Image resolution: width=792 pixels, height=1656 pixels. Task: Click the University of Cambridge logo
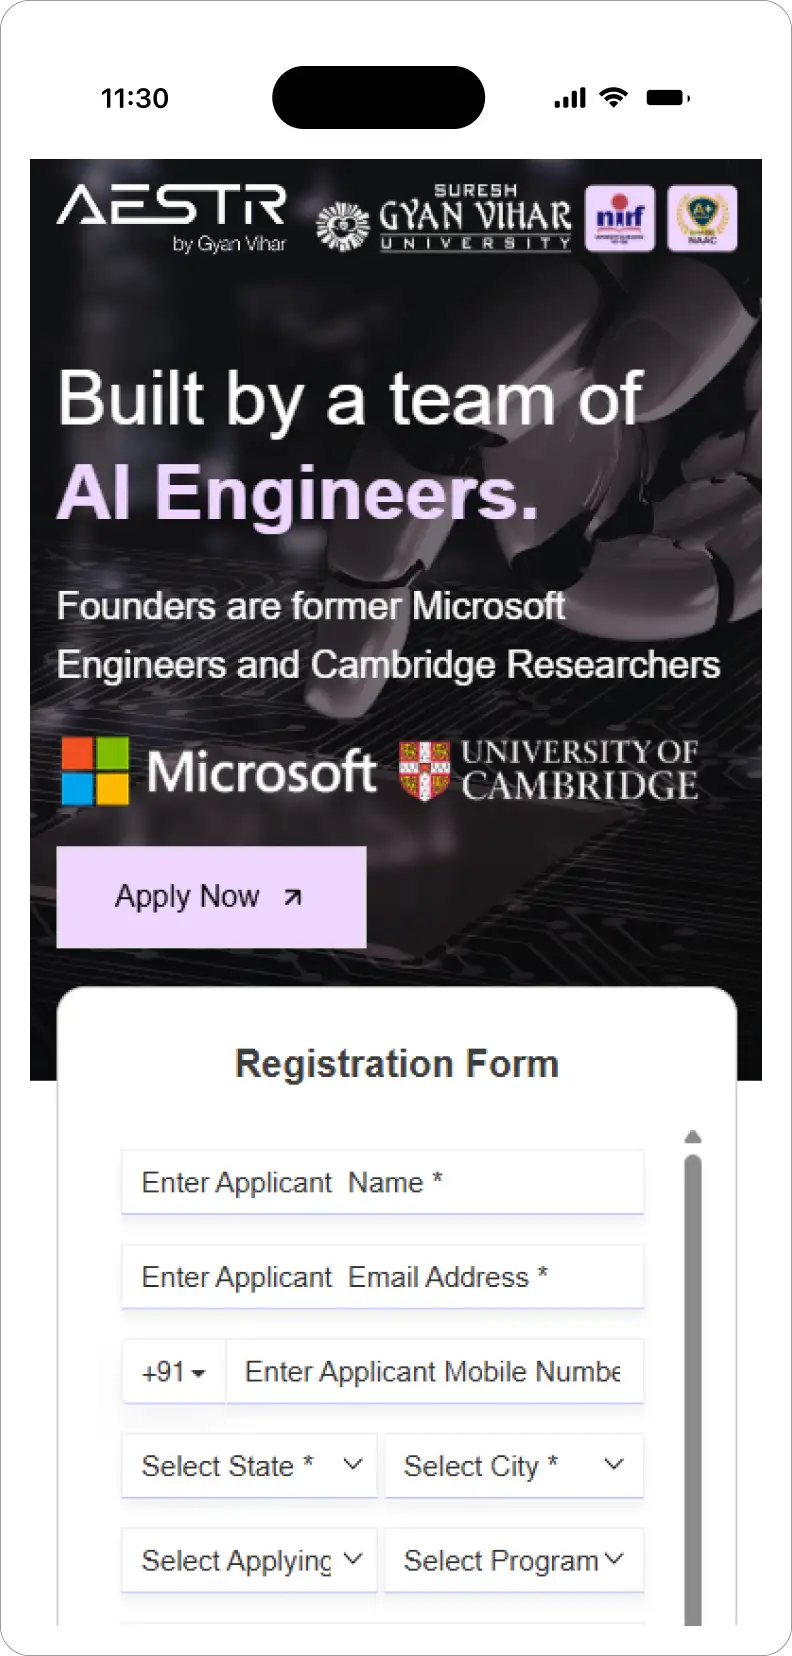(548, 771)
